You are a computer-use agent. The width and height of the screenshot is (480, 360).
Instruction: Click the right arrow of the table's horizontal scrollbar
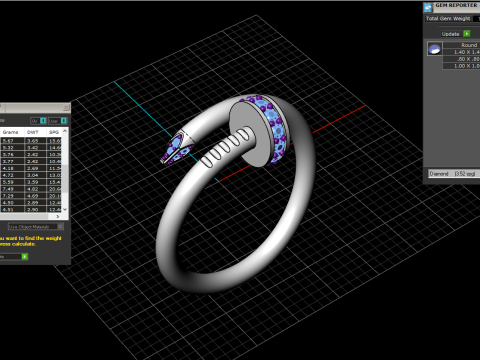pyautogui.click(x=58, y=216)
